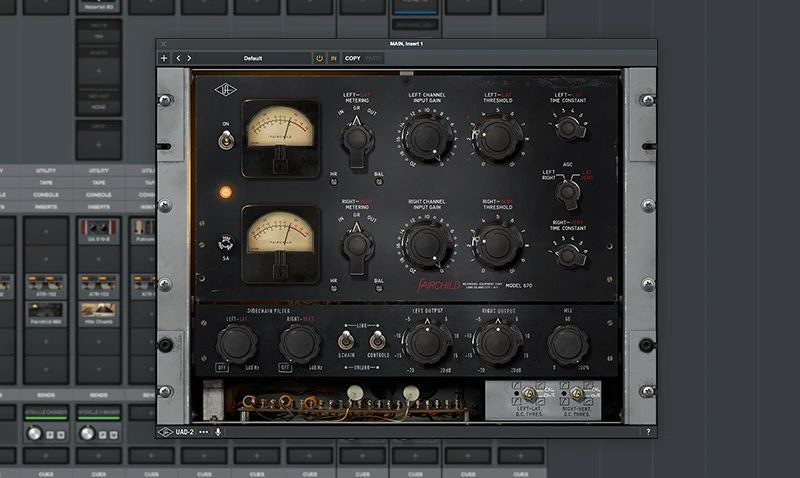Select the UA 610-B insert slot
The height and width of the screenshot is (478, 800).
point(99,228)
